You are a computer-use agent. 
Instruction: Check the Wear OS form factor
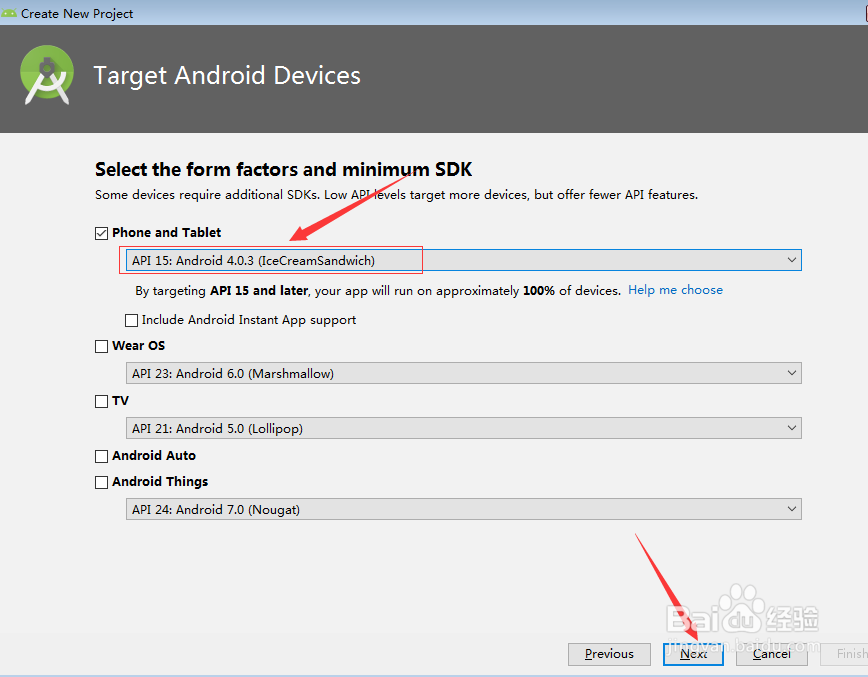[101, 345]
